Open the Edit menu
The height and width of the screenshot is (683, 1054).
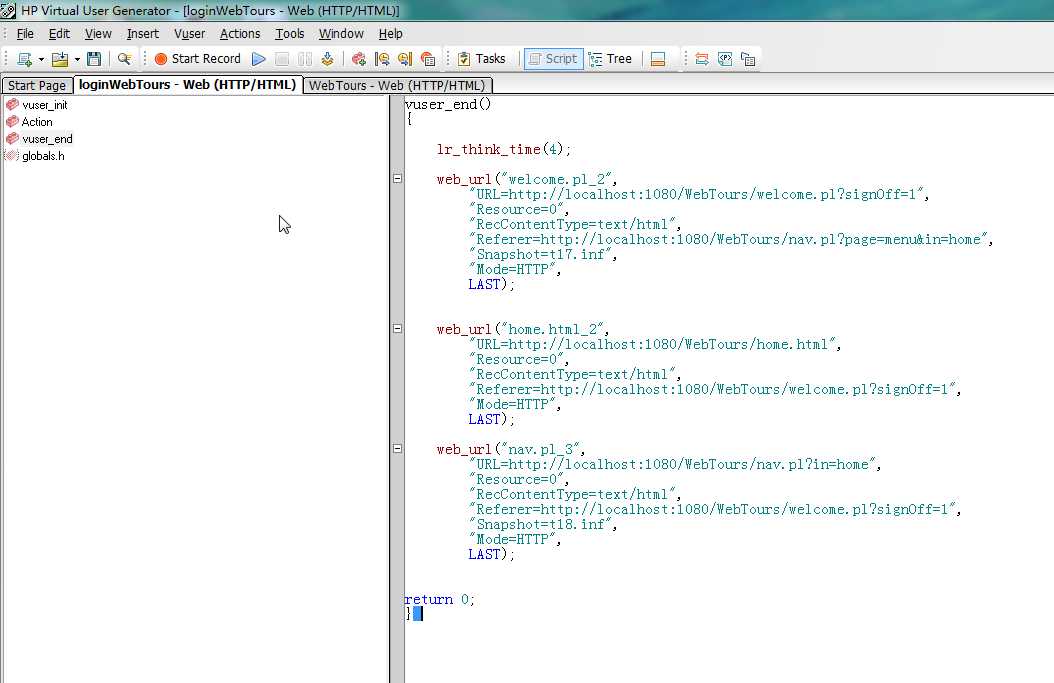pyautogui.click(x=59, y=34)
